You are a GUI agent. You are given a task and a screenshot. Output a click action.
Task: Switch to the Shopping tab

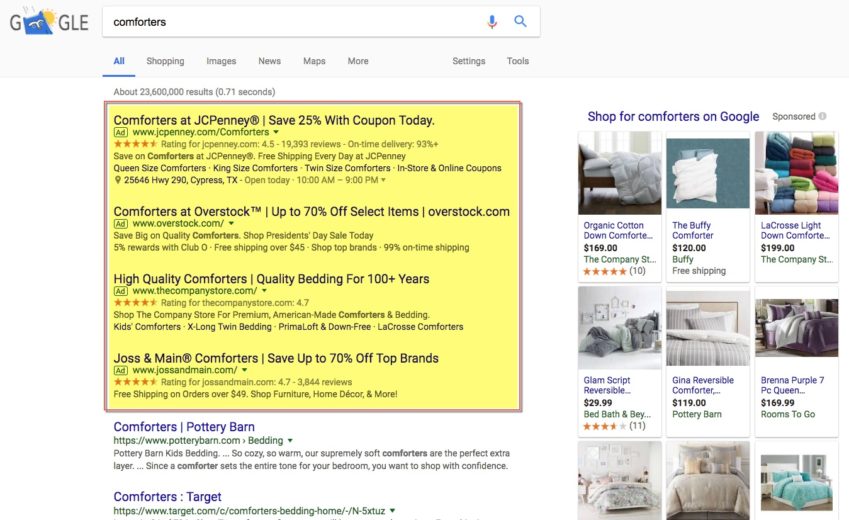coord(165,61)
